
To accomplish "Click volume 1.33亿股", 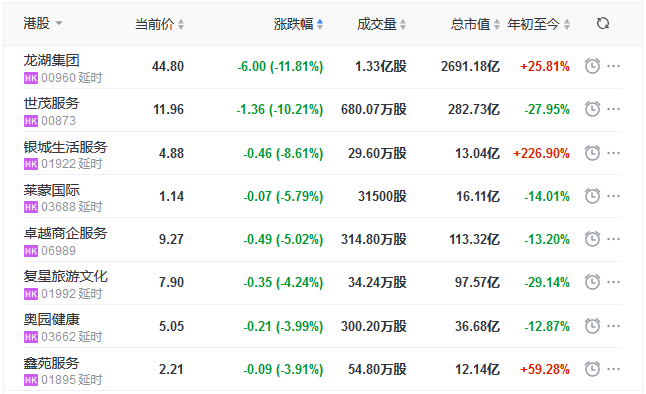I will 381,66.
